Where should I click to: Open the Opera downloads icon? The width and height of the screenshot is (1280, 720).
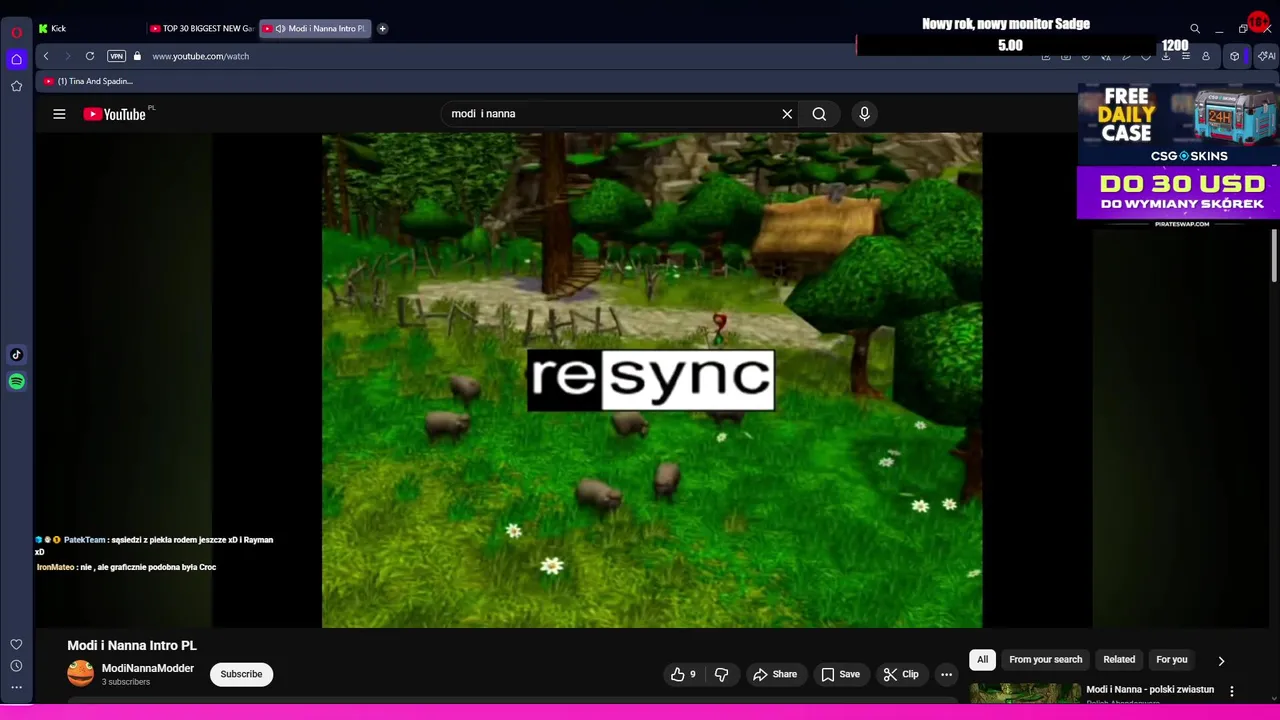click(x=1166, y=56)
